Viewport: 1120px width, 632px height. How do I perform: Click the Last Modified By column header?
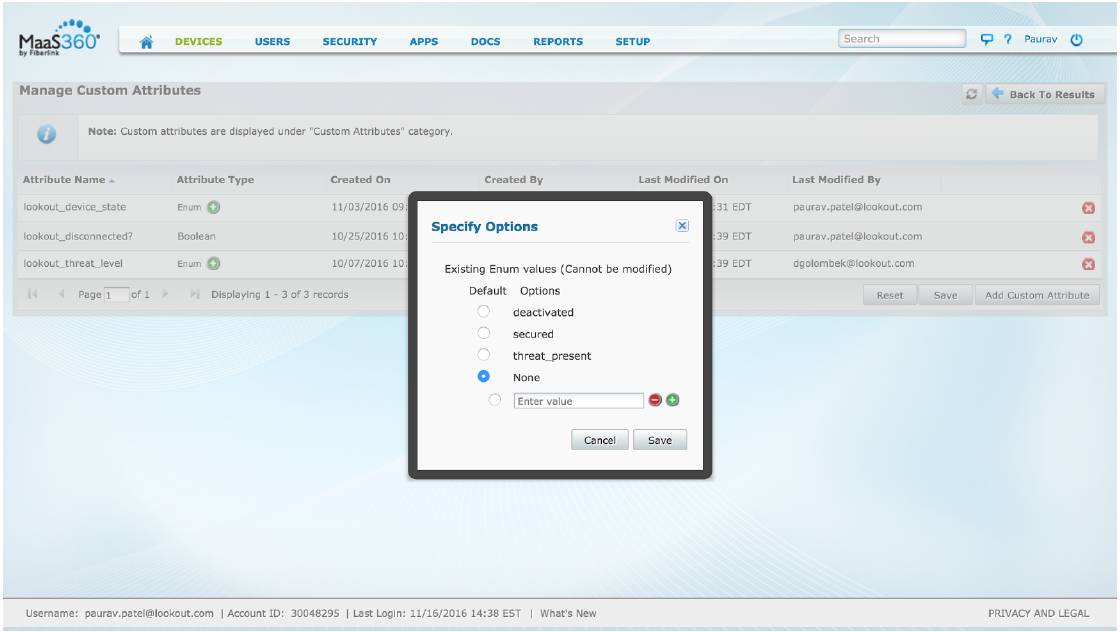[x=836, y=180]
